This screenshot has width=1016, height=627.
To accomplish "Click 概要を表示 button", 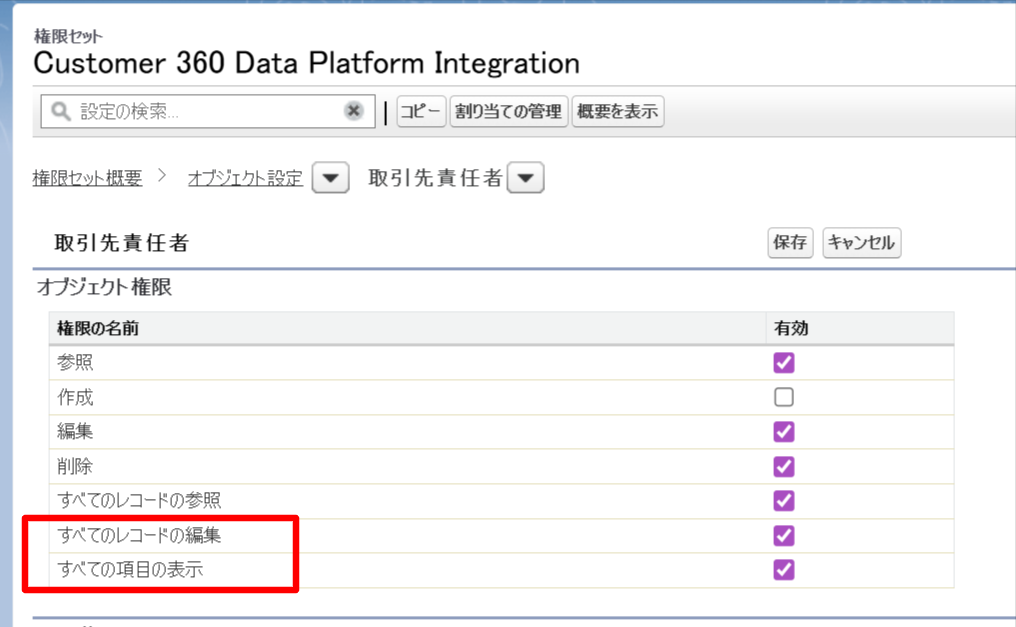I will point(618,111).
